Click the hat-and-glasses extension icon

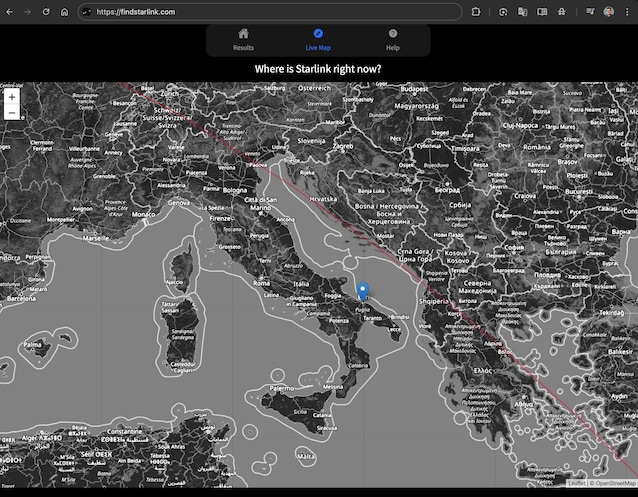(562, 12)
